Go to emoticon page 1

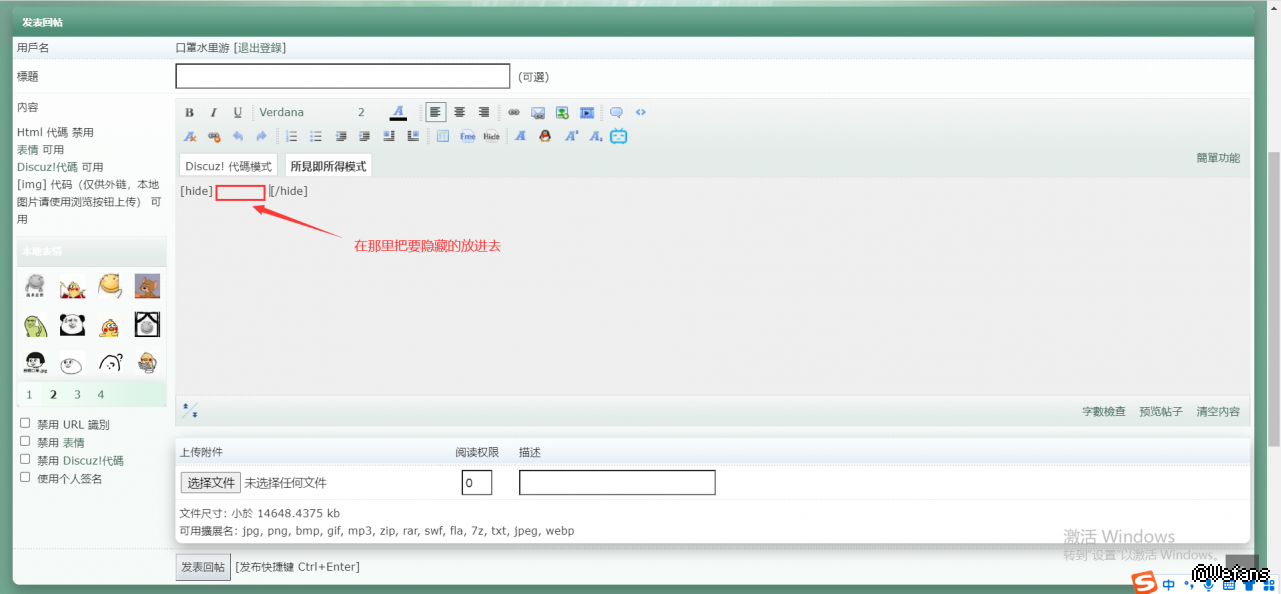point(30,395)
